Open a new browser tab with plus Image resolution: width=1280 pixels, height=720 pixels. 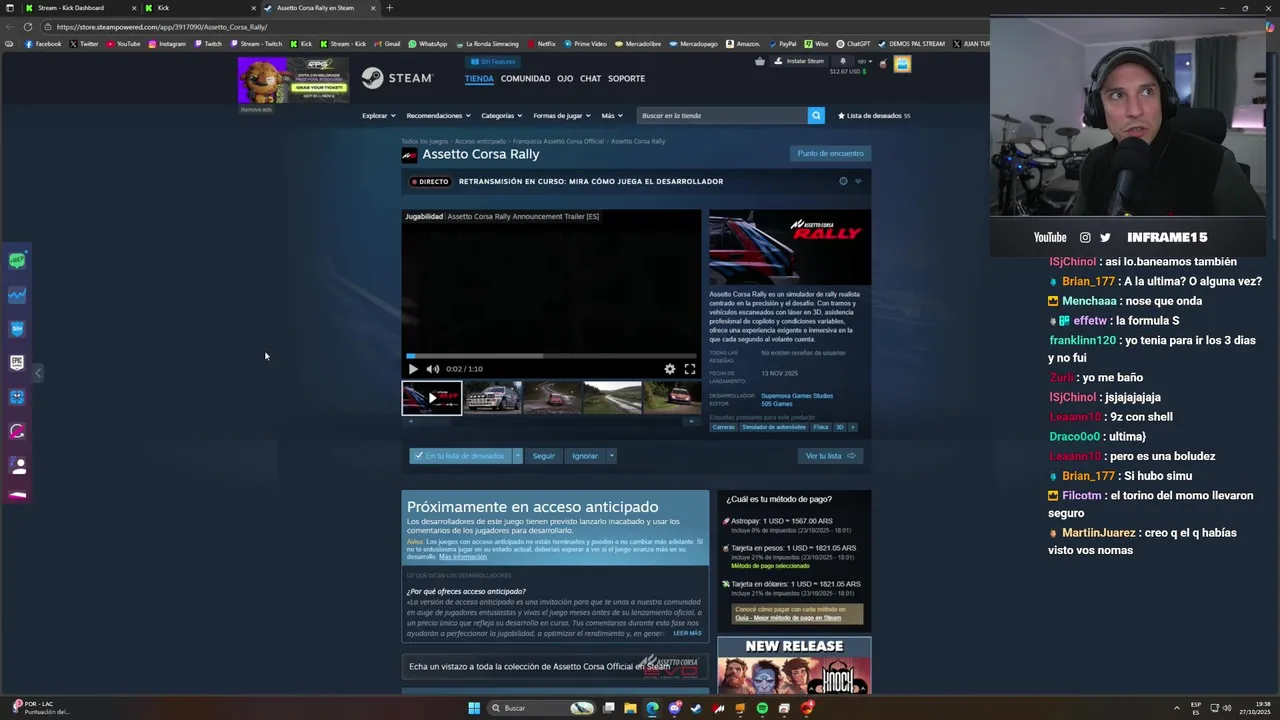[389, 8]
